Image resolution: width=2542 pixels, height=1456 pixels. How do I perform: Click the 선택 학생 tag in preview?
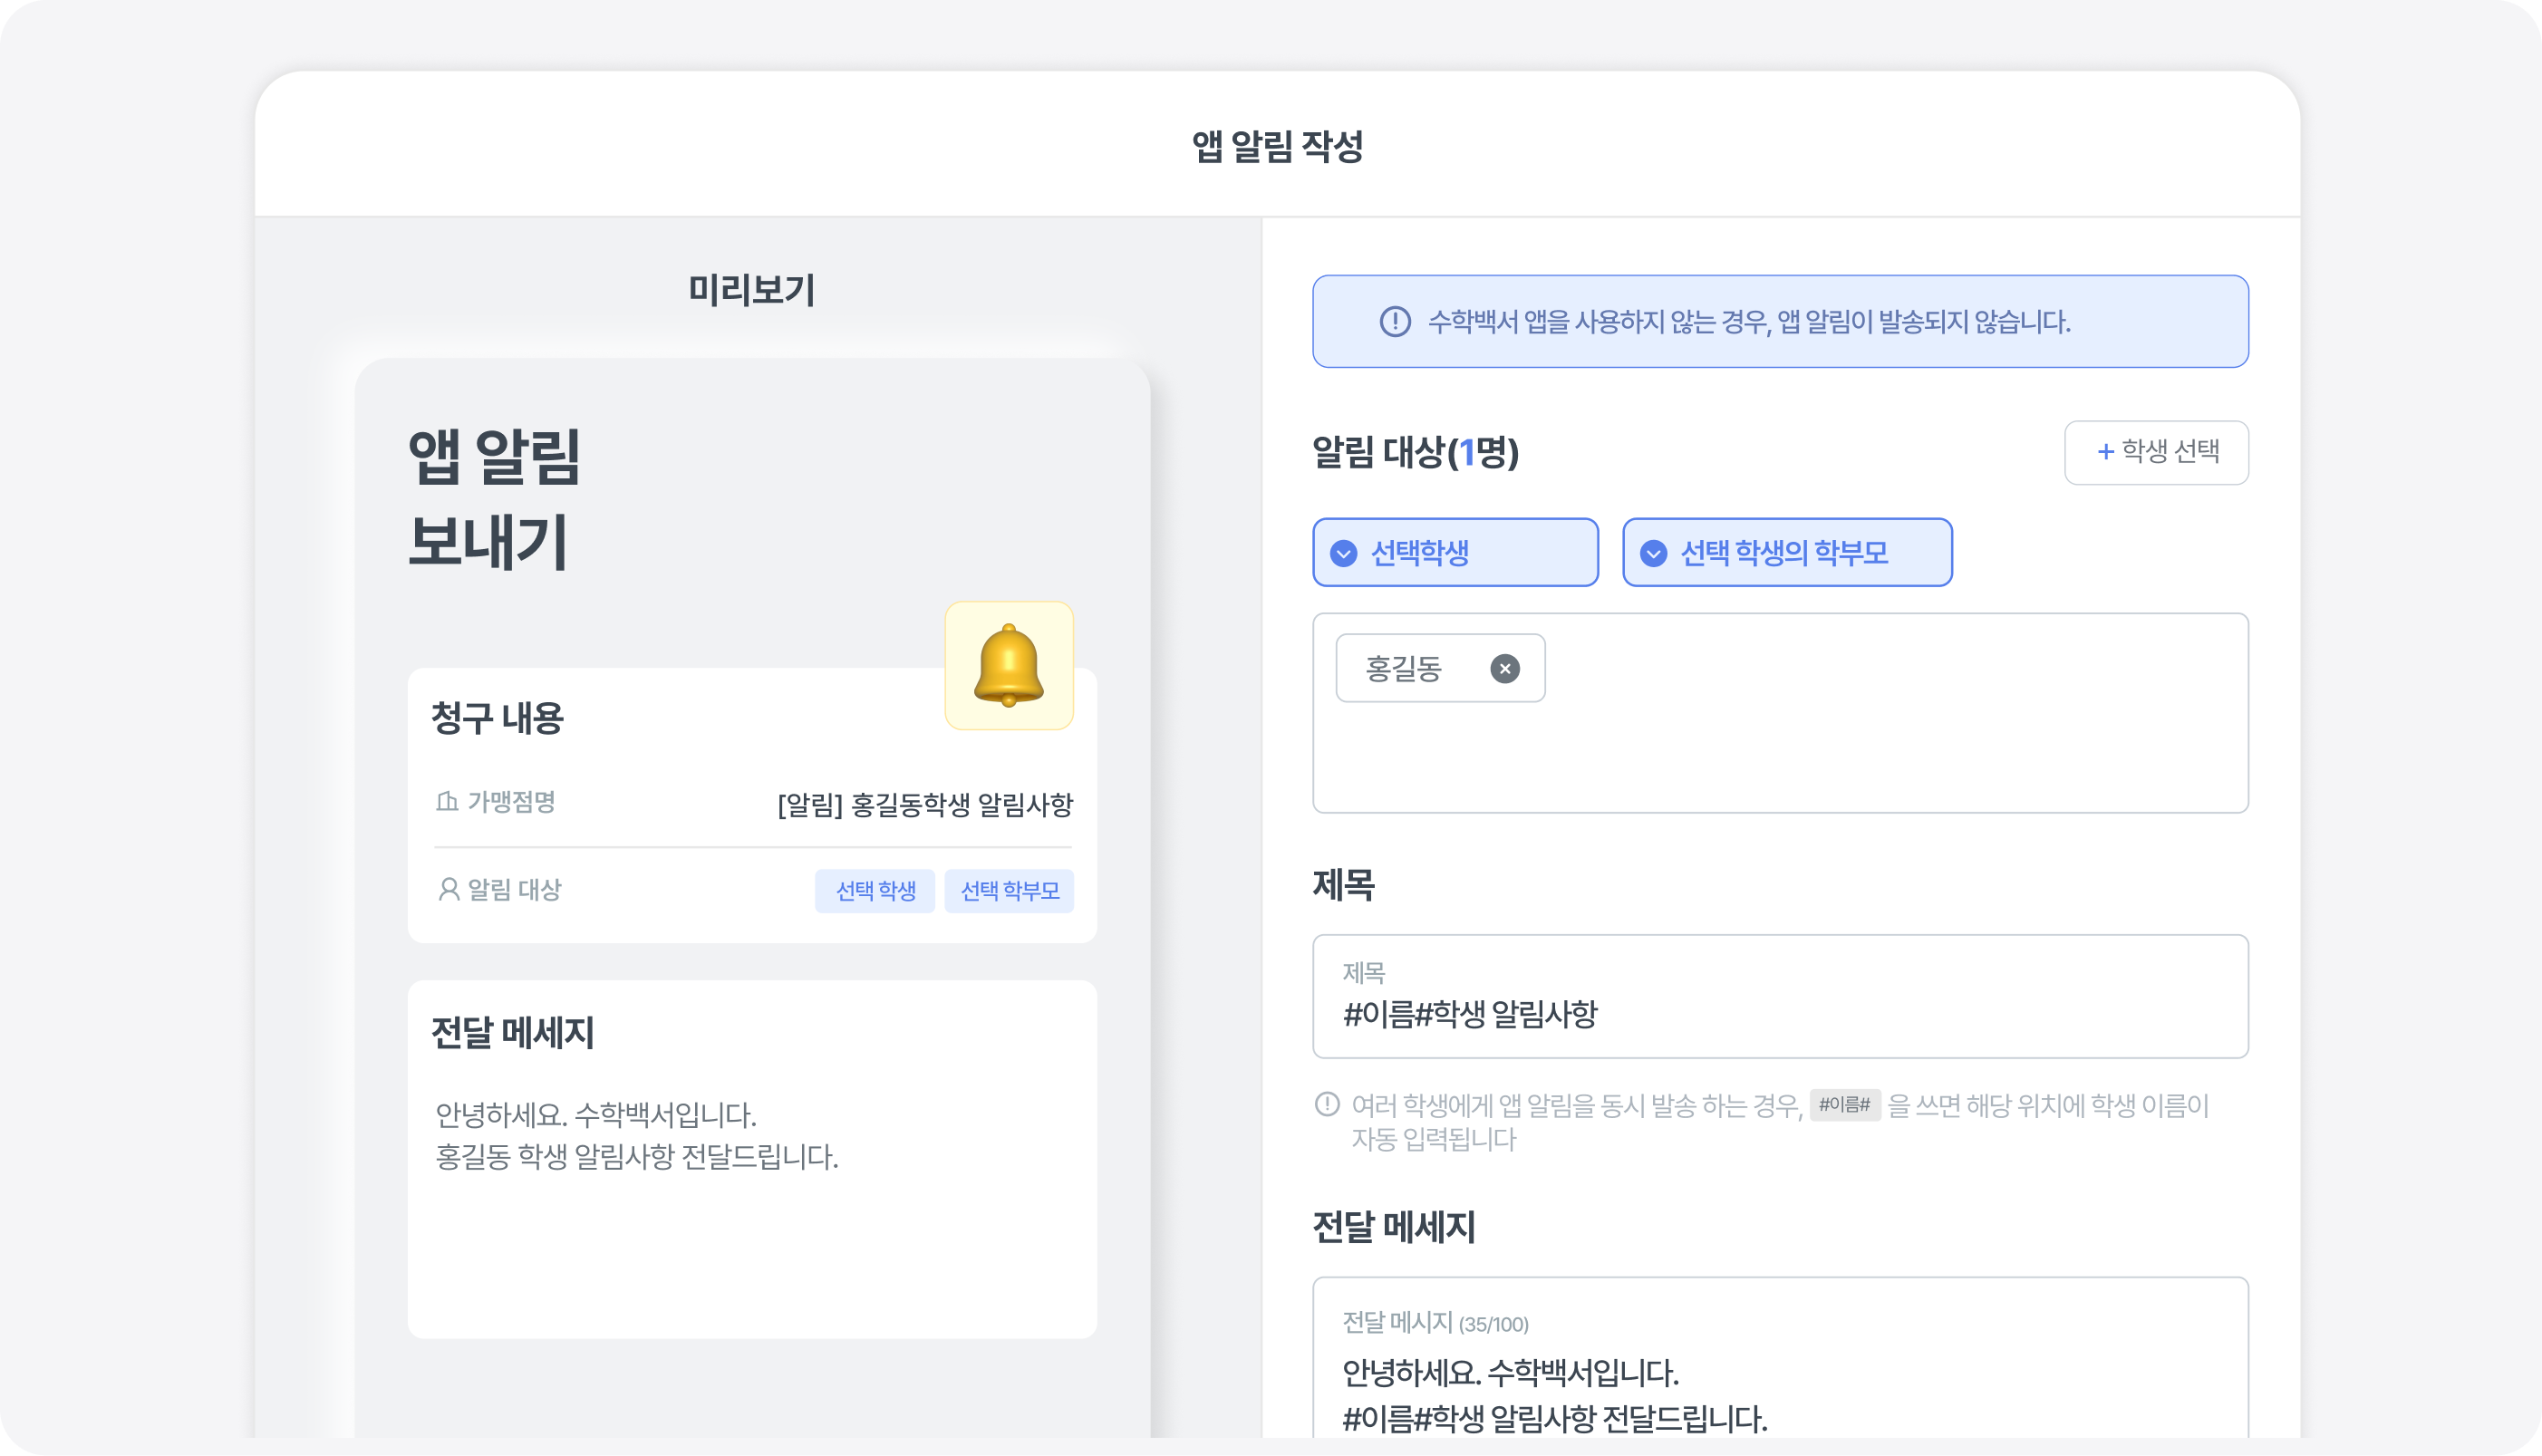tap(875, 890)
